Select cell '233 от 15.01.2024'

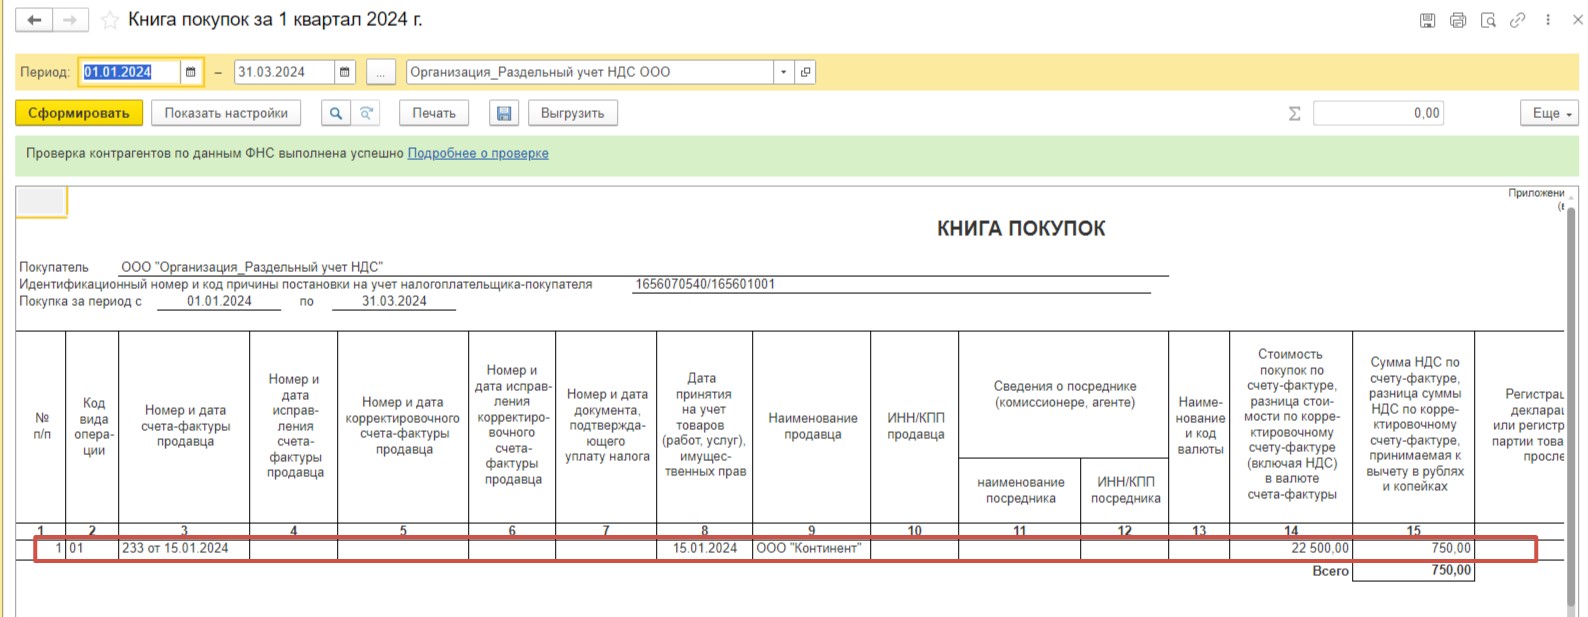click(x=184, y=548)
